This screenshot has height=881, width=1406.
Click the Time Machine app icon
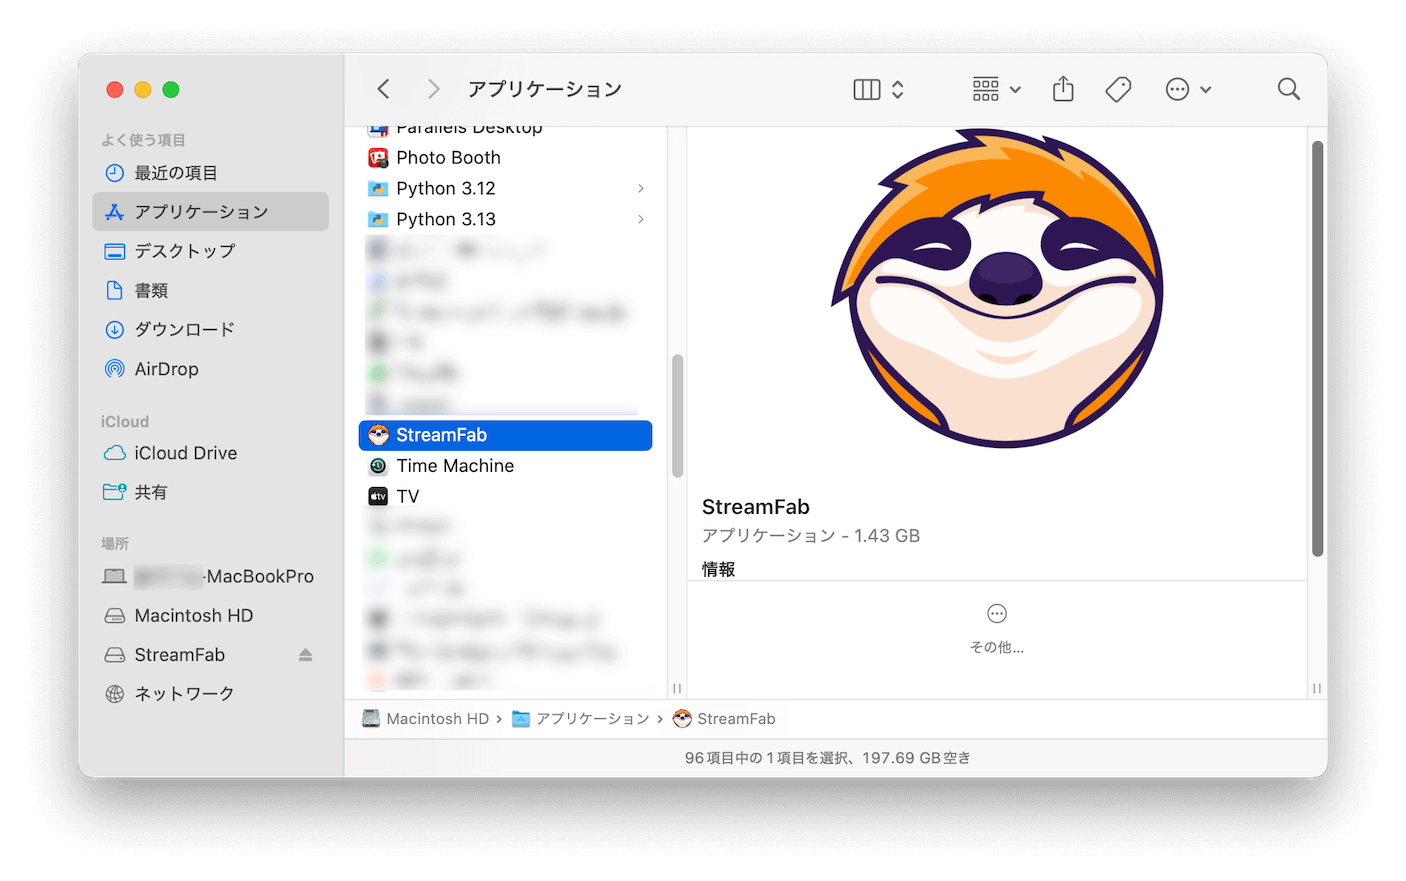pos(378,466)
